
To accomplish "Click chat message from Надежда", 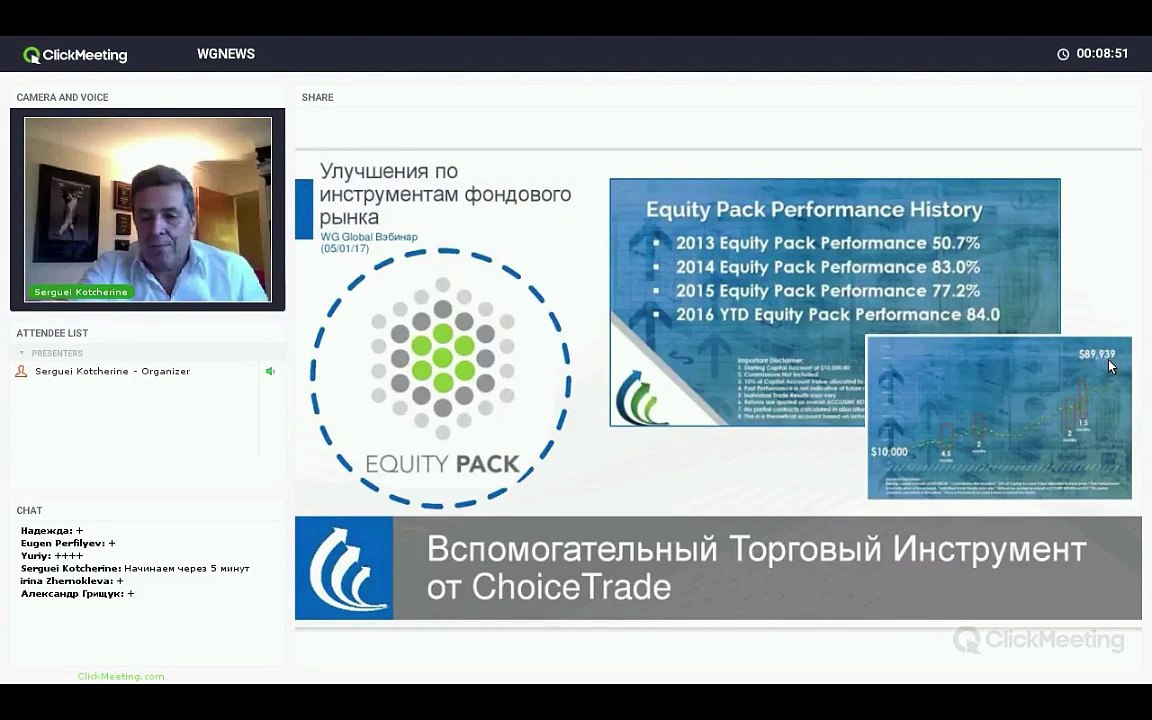I will (x=52, y=530).
